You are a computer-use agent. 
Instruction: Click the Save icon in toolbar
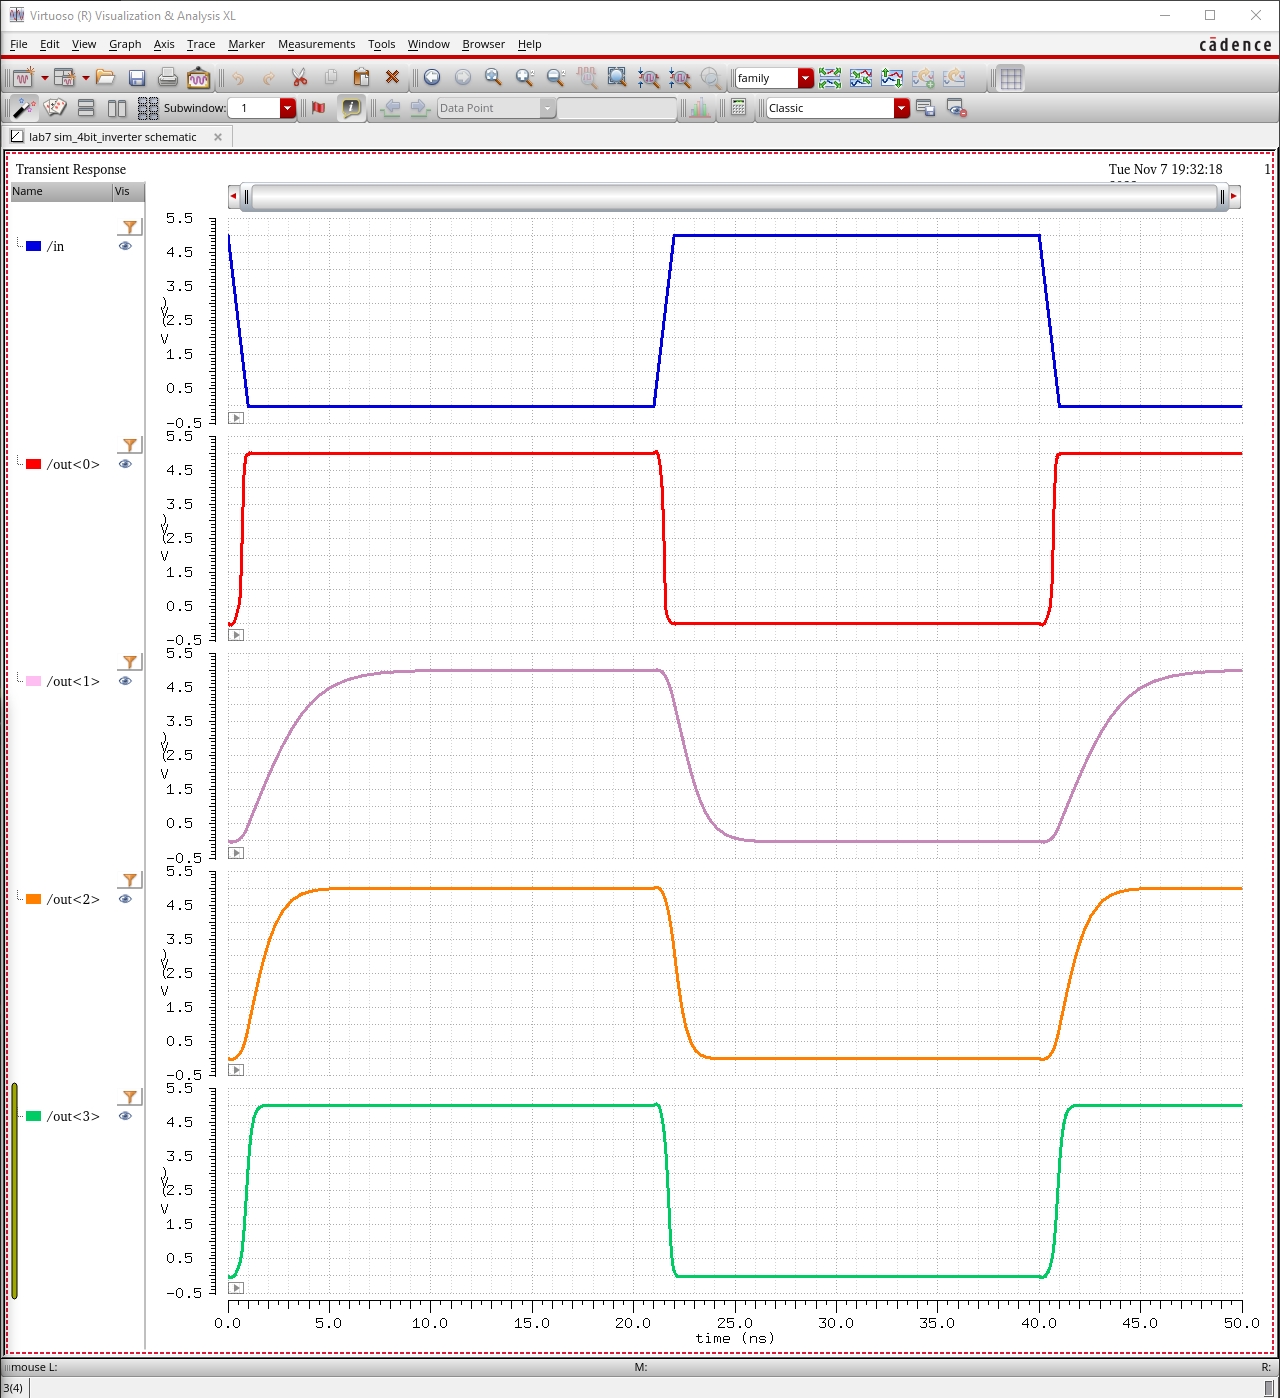(x=137, y=78)
